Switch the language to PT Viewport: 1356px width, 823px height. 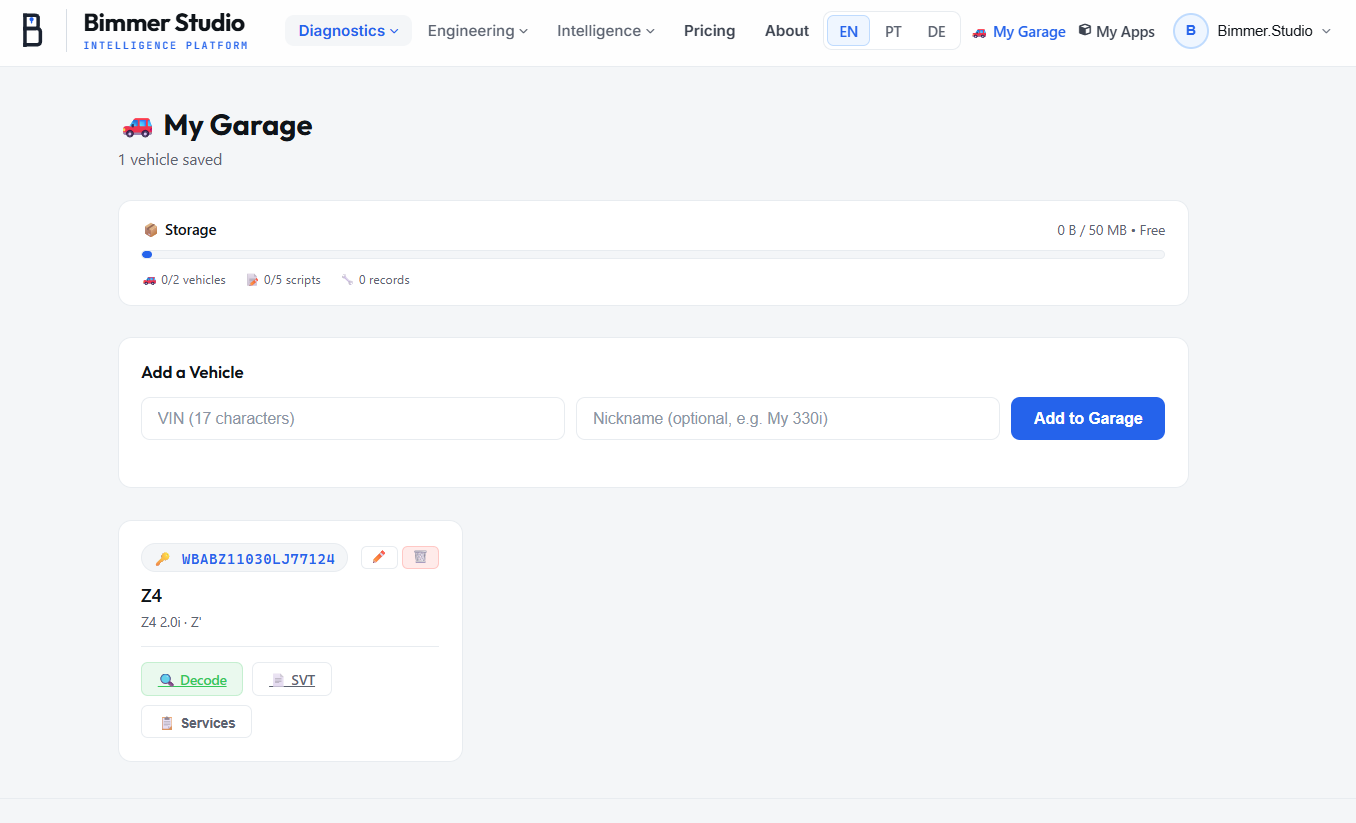[893, 31]
